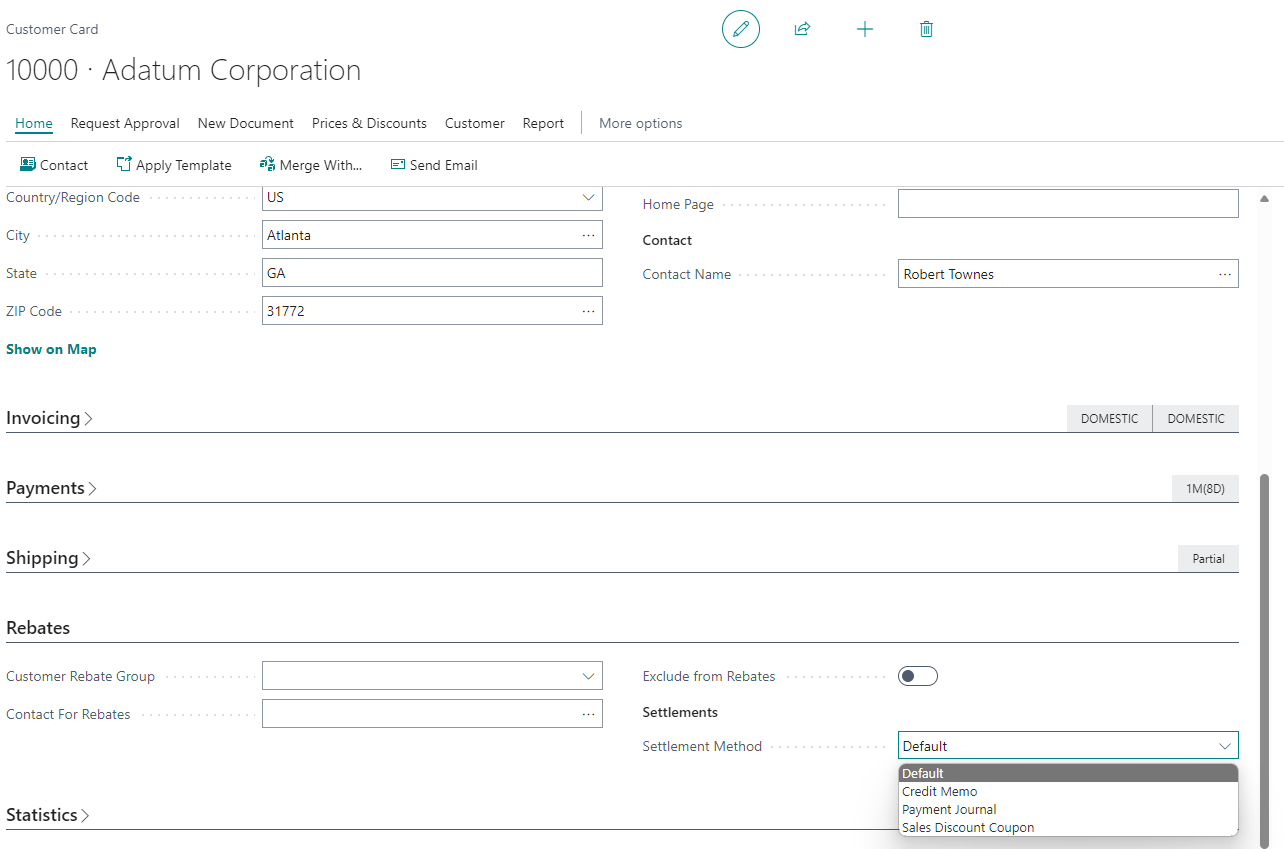Viewport: 1284px width, 849px height.
Task: Click the Country/Region Code field US
Action: (432, 197)
